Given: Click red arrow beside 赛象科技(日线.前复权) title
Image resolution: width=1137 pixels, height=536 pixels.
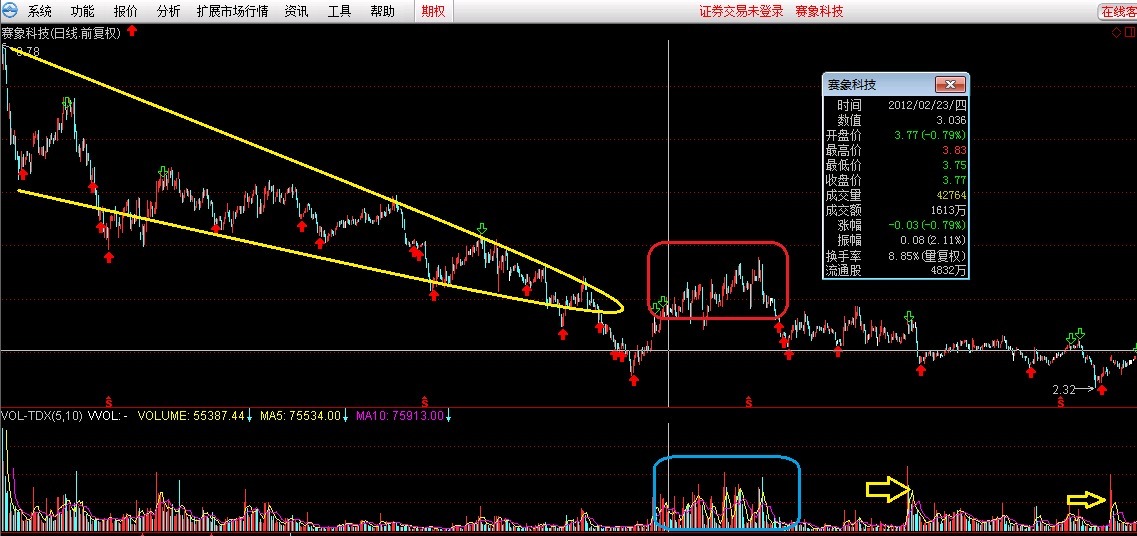Looking at the screenshot, I should (x=132, y=32).
